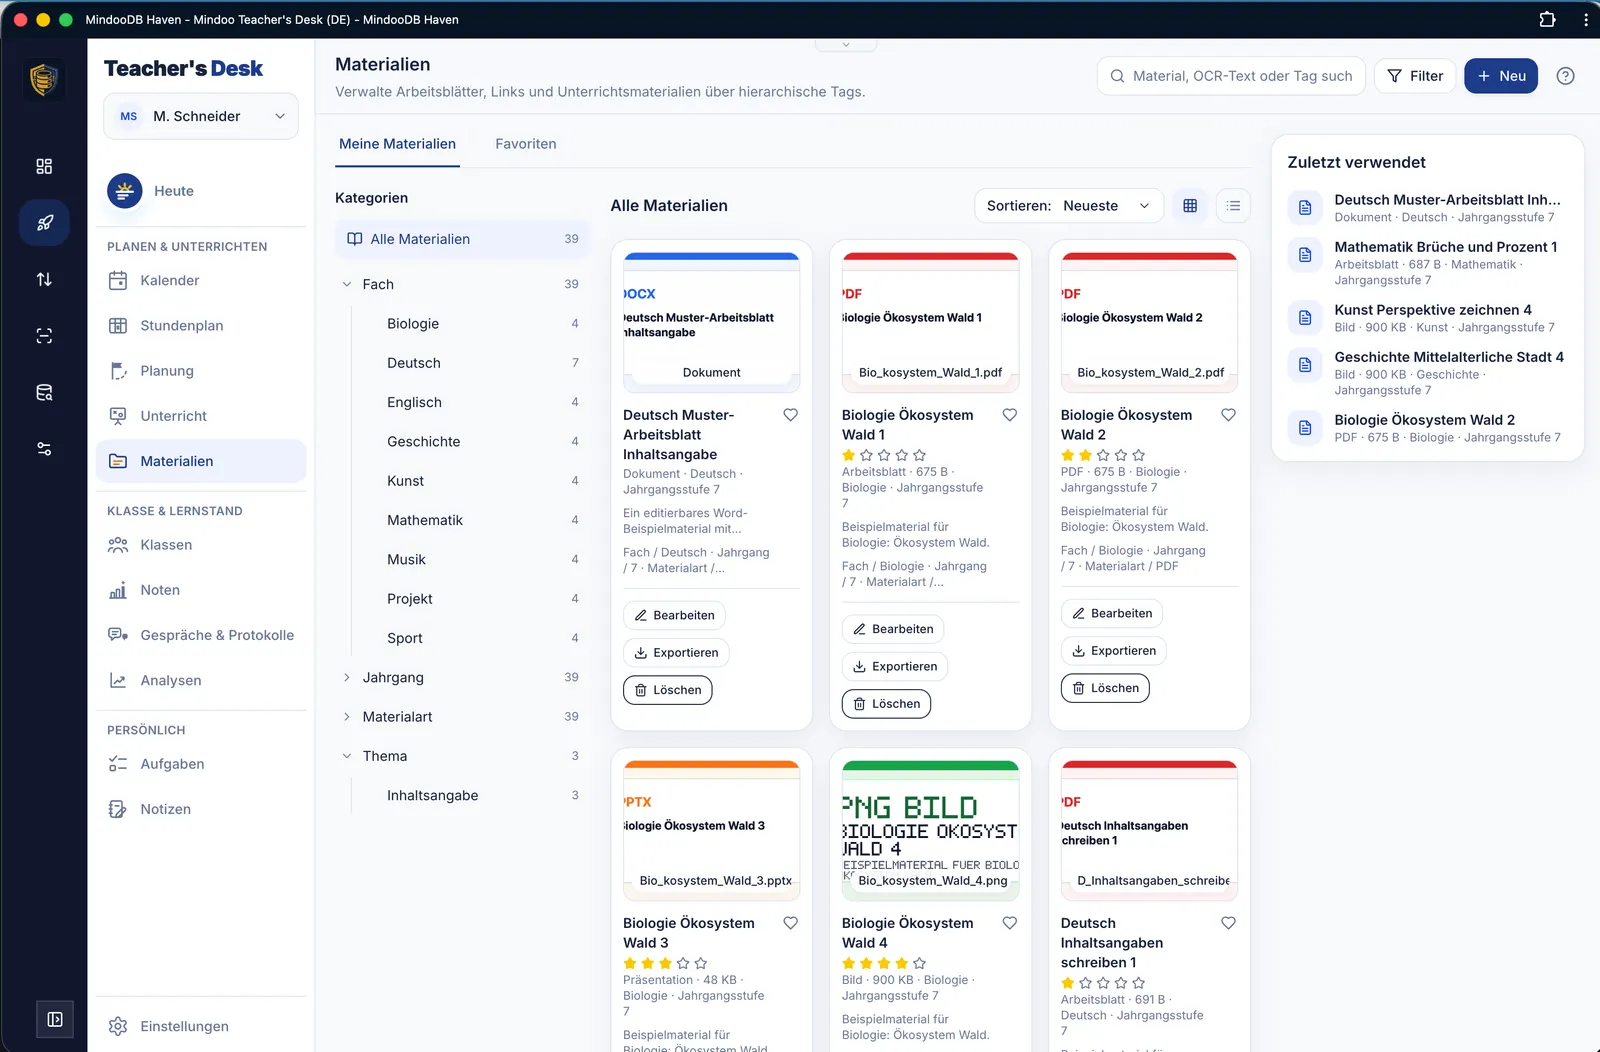This screenshot has height=1052, width=1600.
Task: Open the M. Schneider account dropdown
Action: coord(201,116)
